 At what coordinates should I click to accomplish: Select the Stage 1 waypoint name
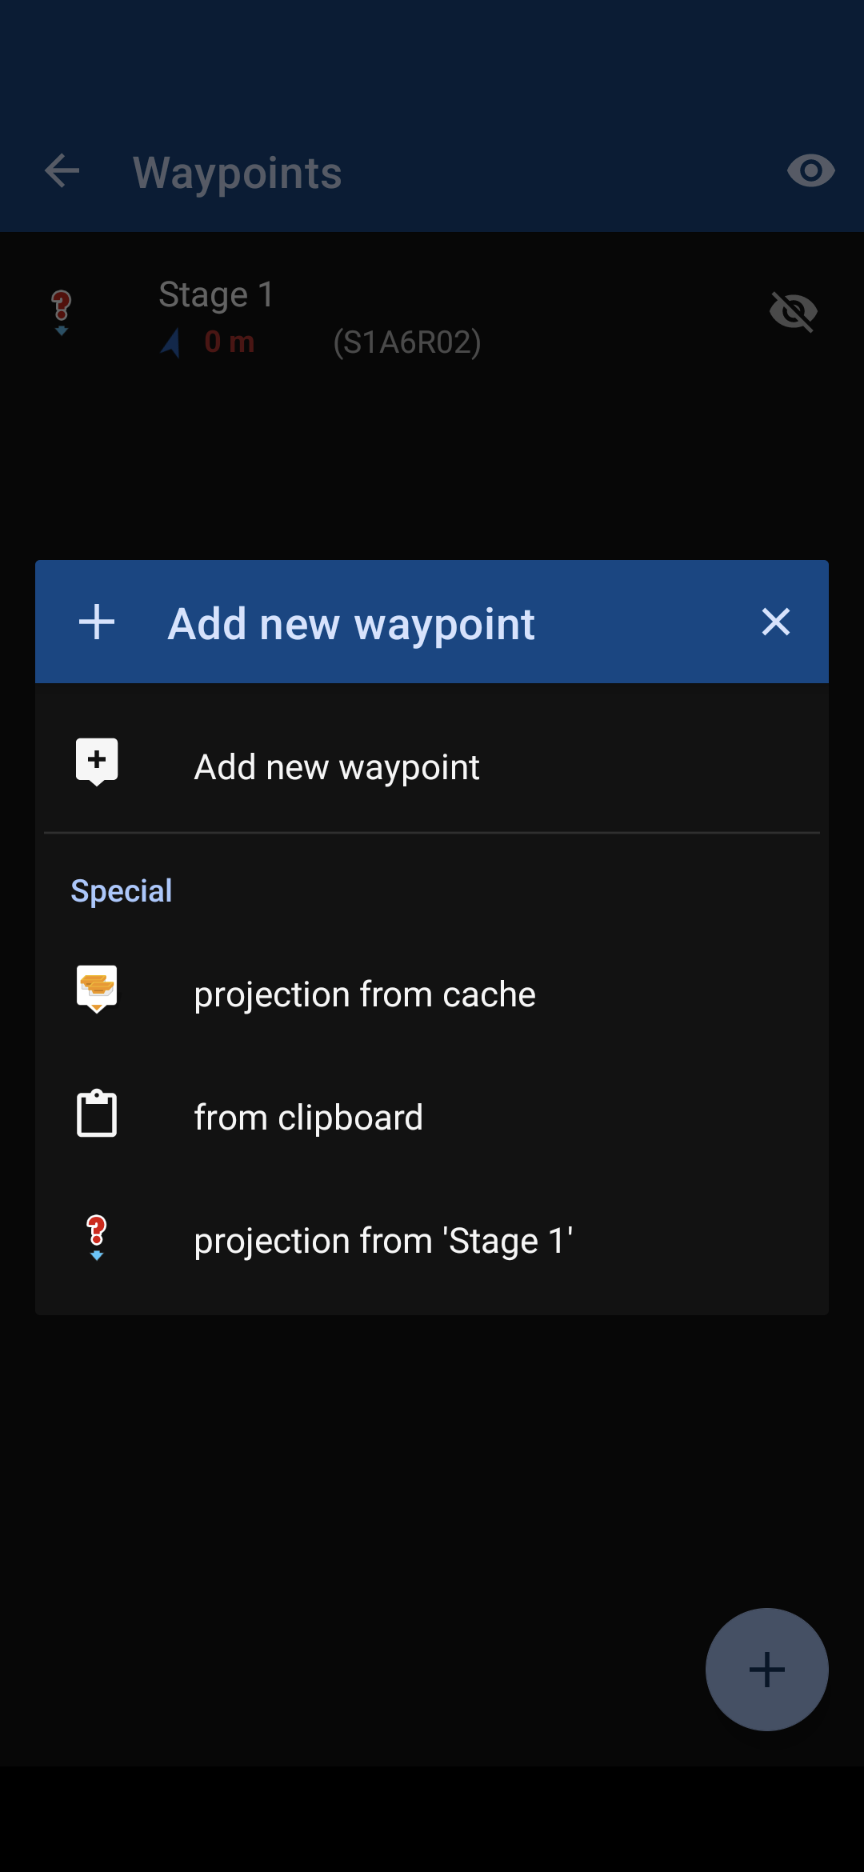pos(216,295)
